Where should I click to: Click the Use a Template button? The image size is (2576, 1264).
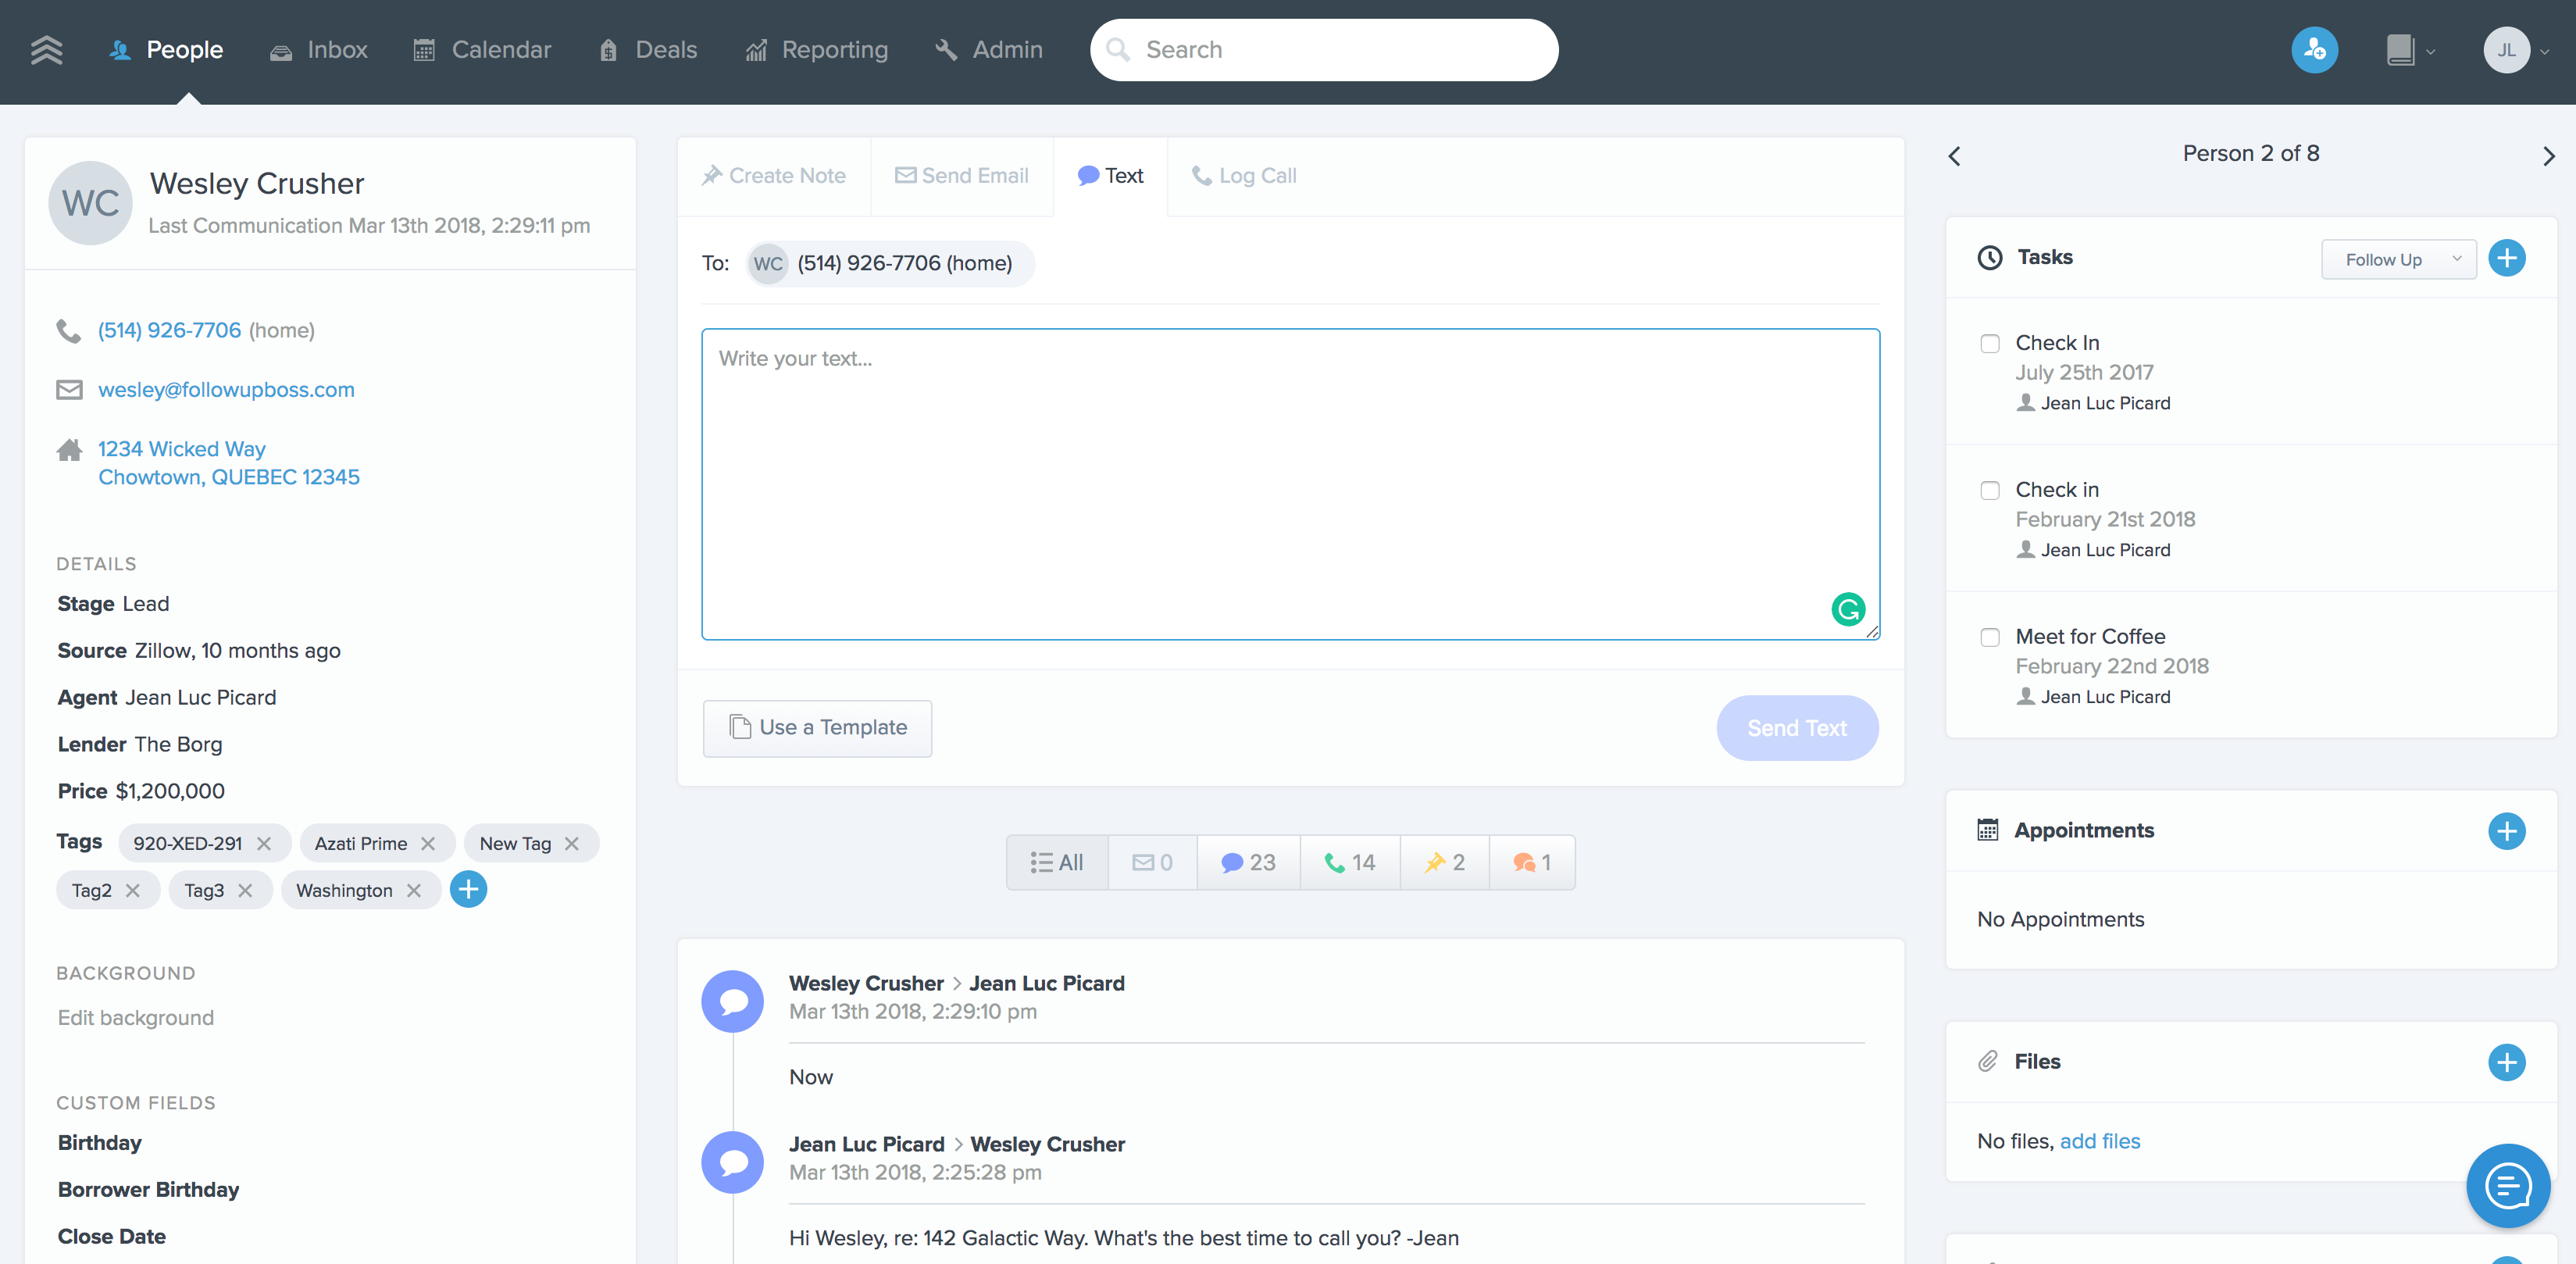(817, 727)
